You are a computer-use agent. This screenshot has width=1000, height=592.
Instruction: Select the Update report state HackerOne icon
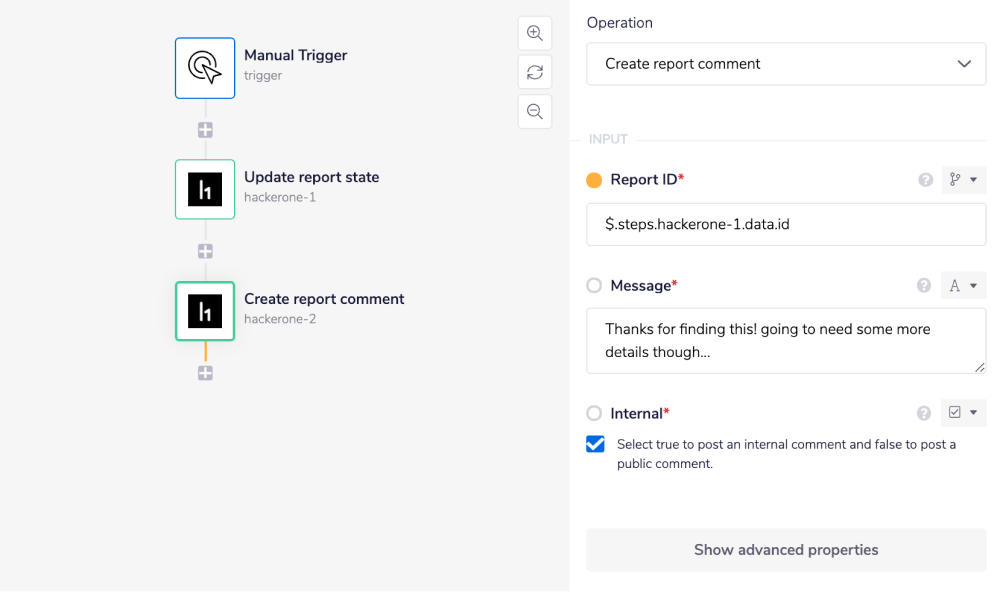(205, 190)
